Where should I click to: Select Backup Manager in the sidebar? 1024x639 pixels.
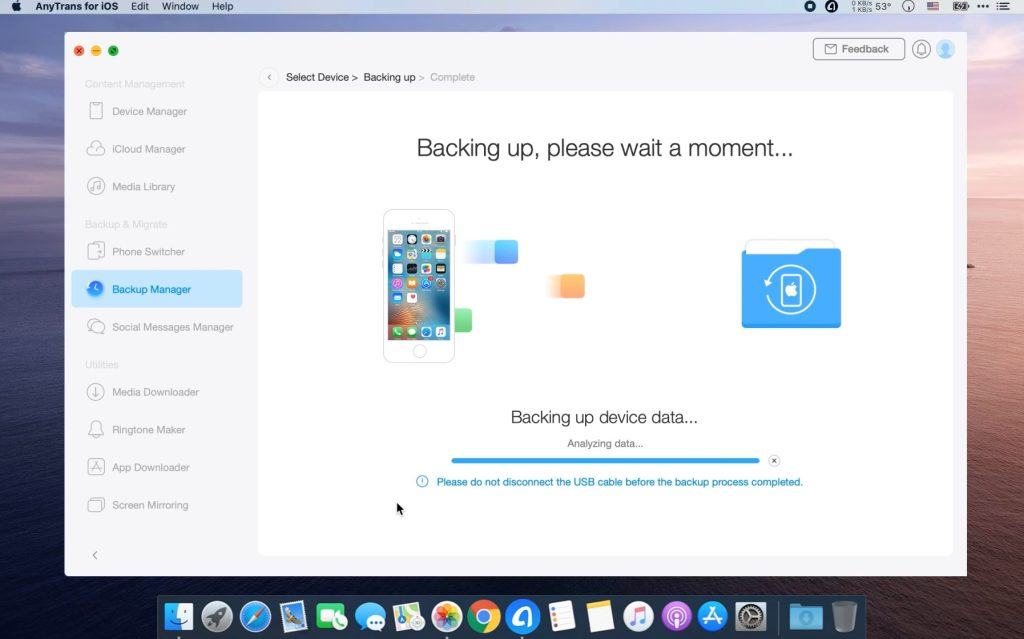(157, 289)
